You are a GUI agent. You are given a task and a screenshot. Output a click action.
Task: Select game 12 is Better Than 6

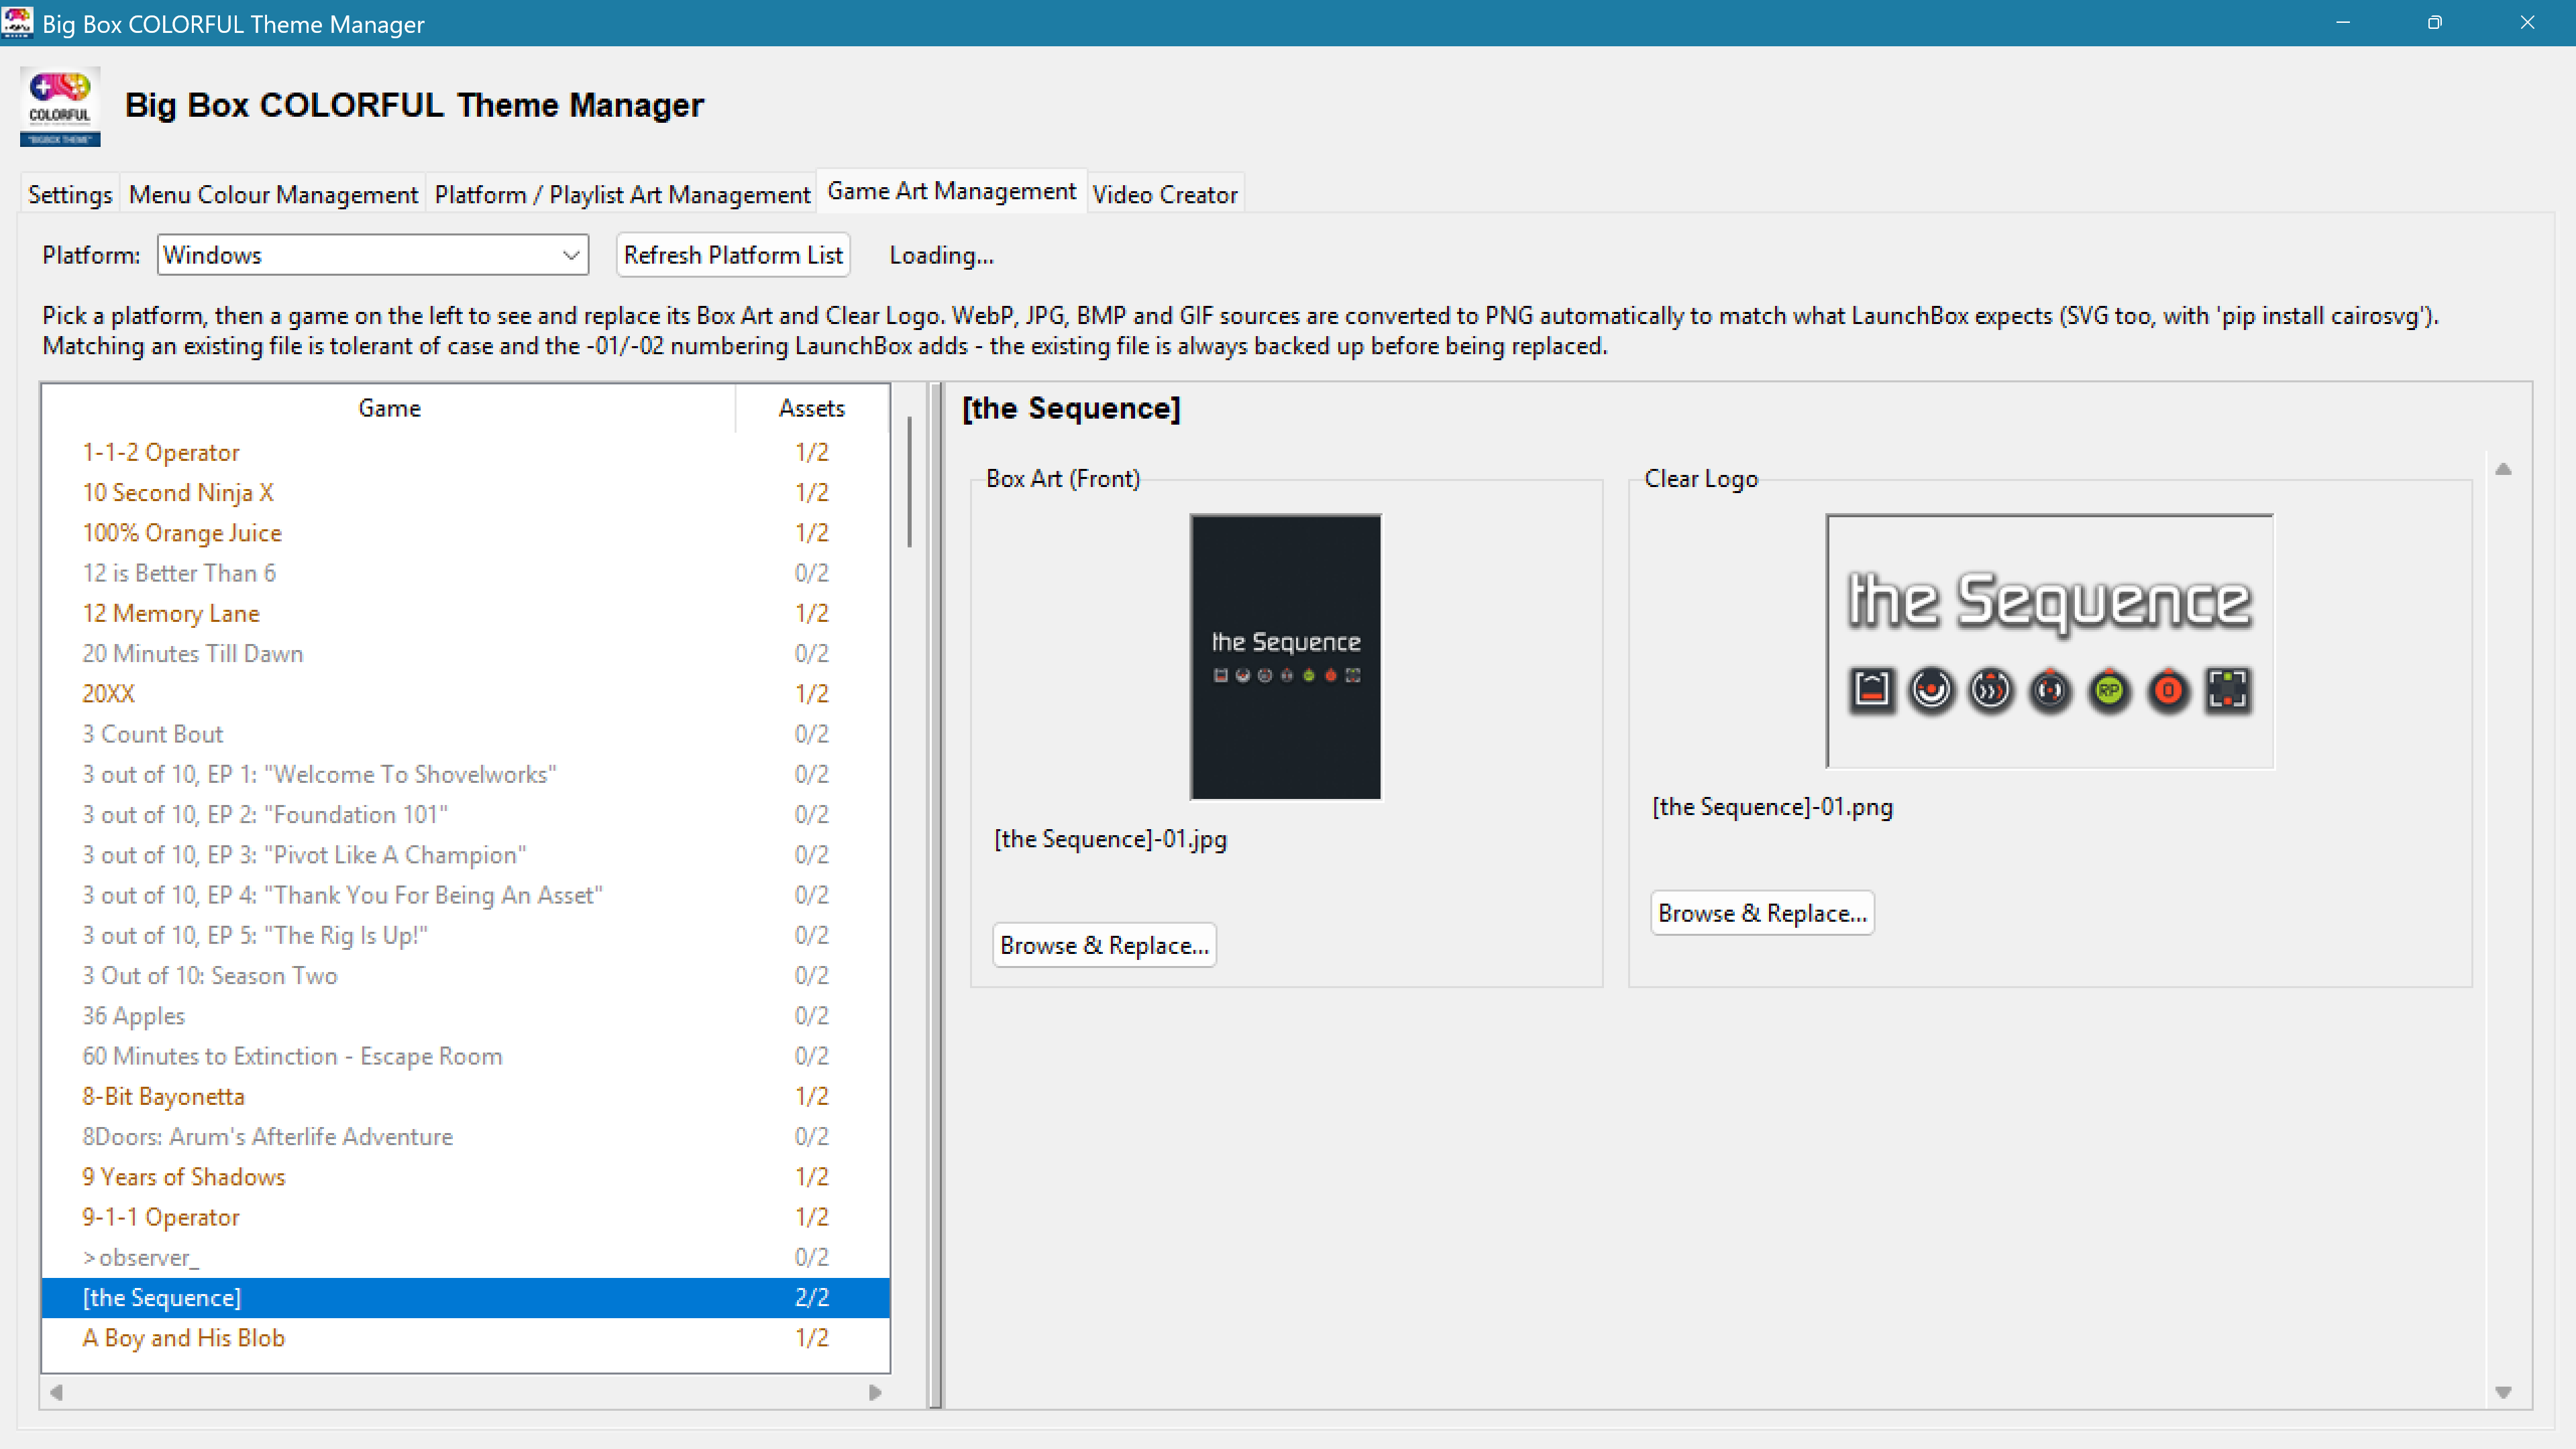point(466,573)
